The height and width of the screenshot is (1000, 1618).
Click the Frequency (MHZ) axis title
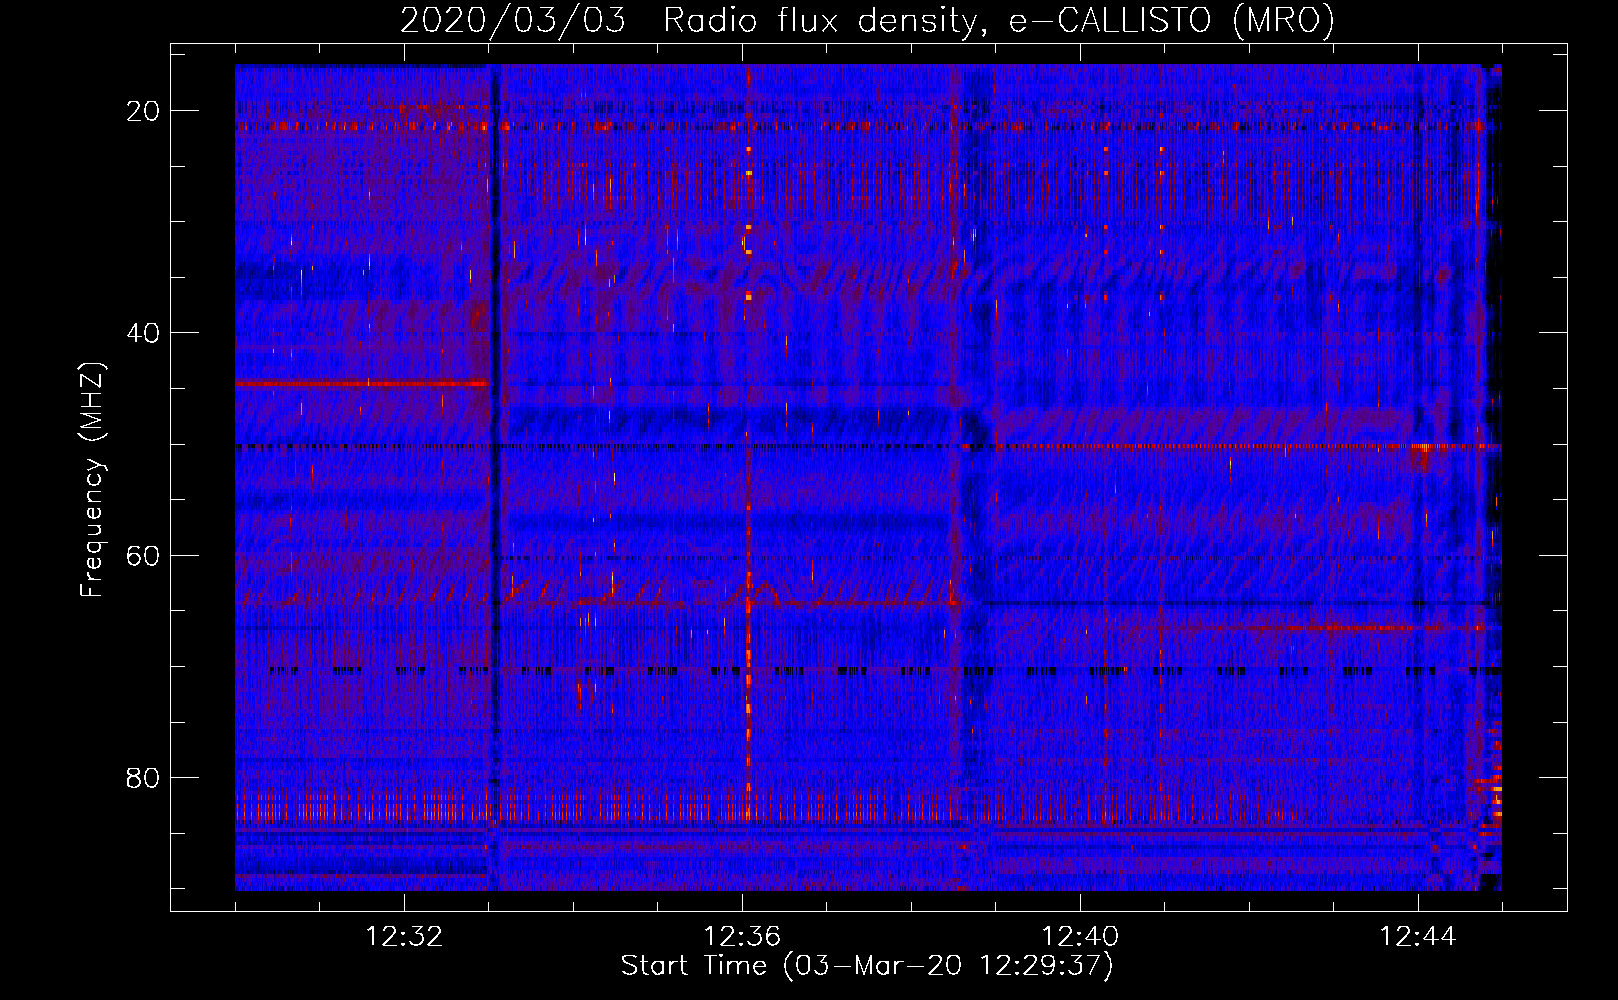pos(92,480)
